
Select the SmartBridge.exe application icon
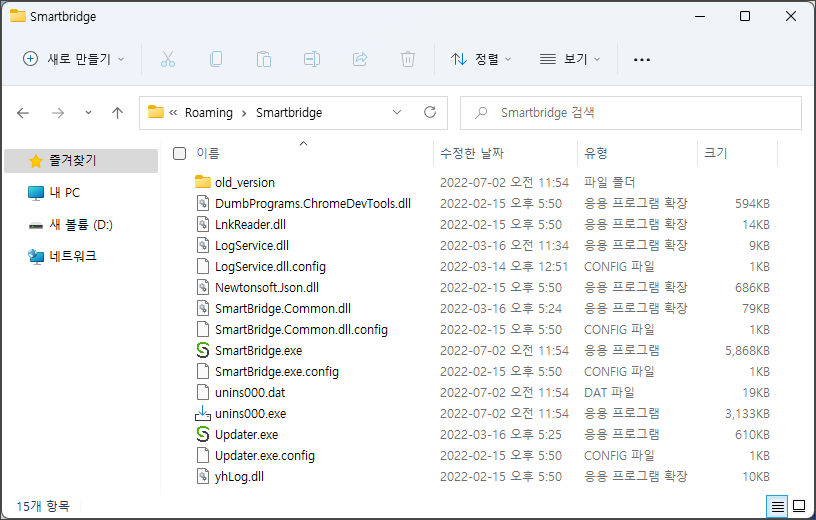click(x=203, y=350)
